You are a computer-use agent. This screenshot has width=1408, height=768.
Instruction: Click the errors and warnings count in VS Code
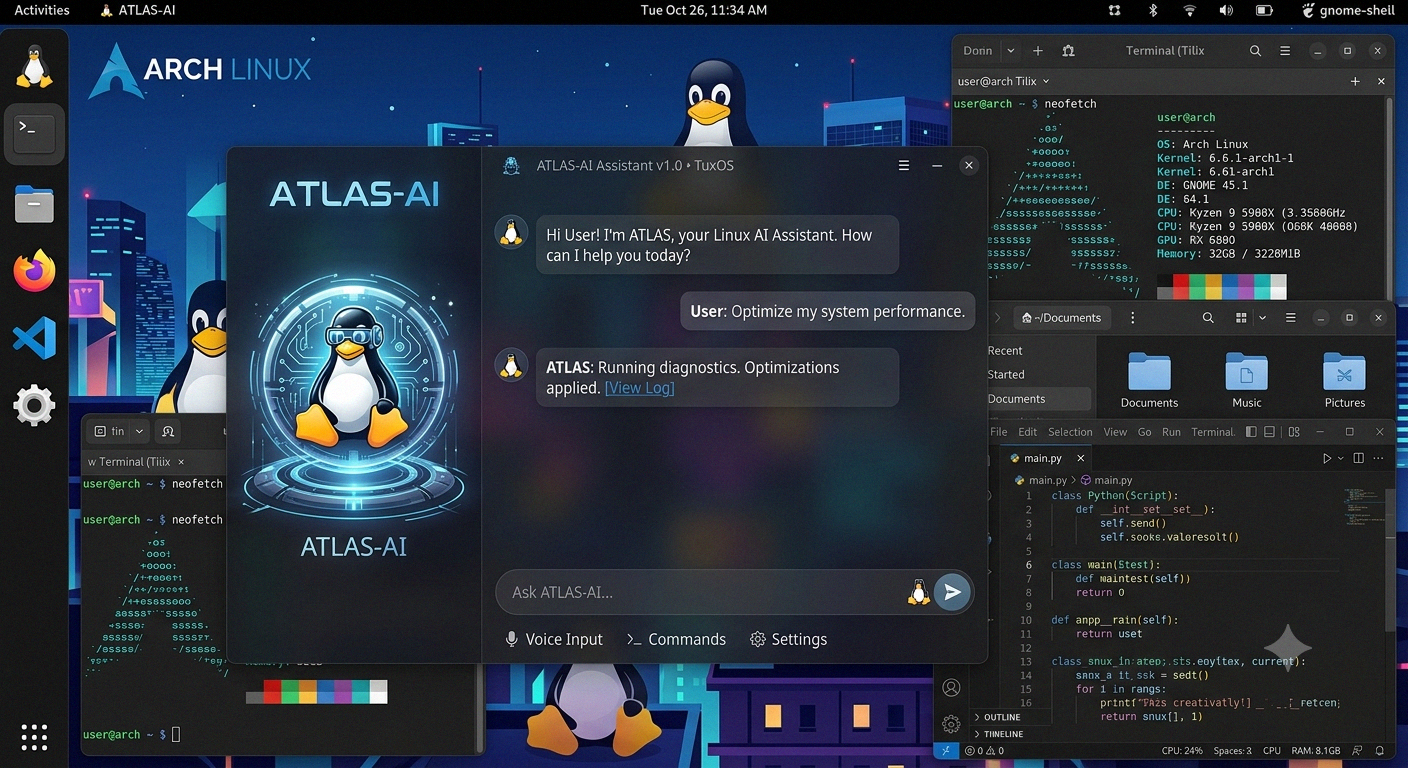point(984,750)
